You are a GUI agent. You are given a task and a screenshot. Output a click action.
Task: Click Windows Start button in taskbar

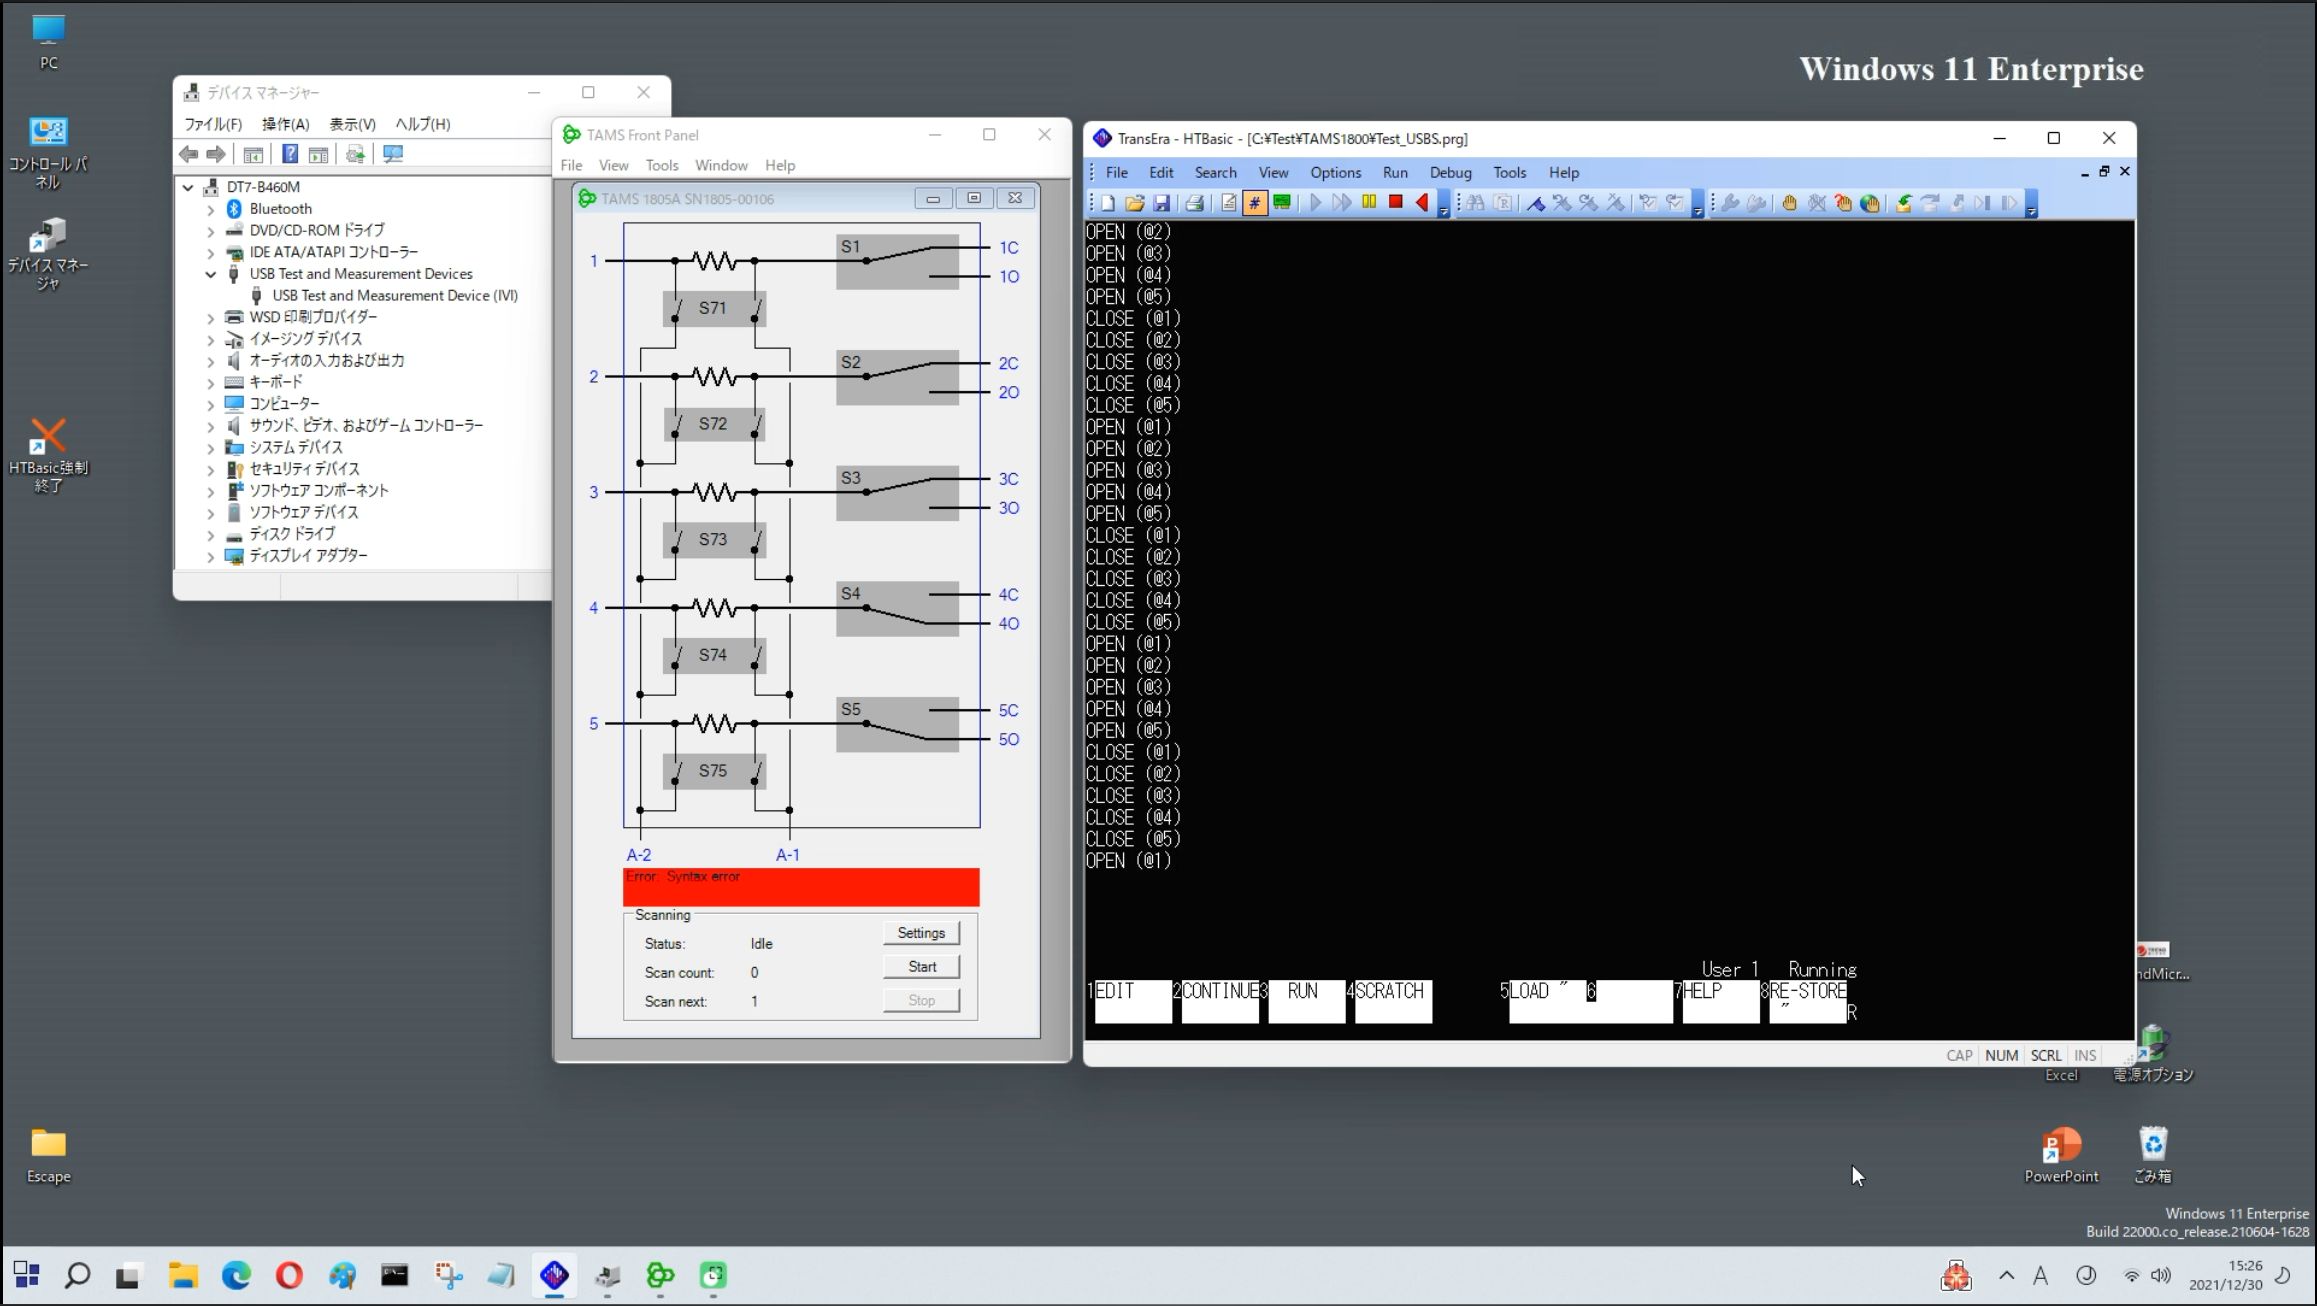pos(27,1275)
